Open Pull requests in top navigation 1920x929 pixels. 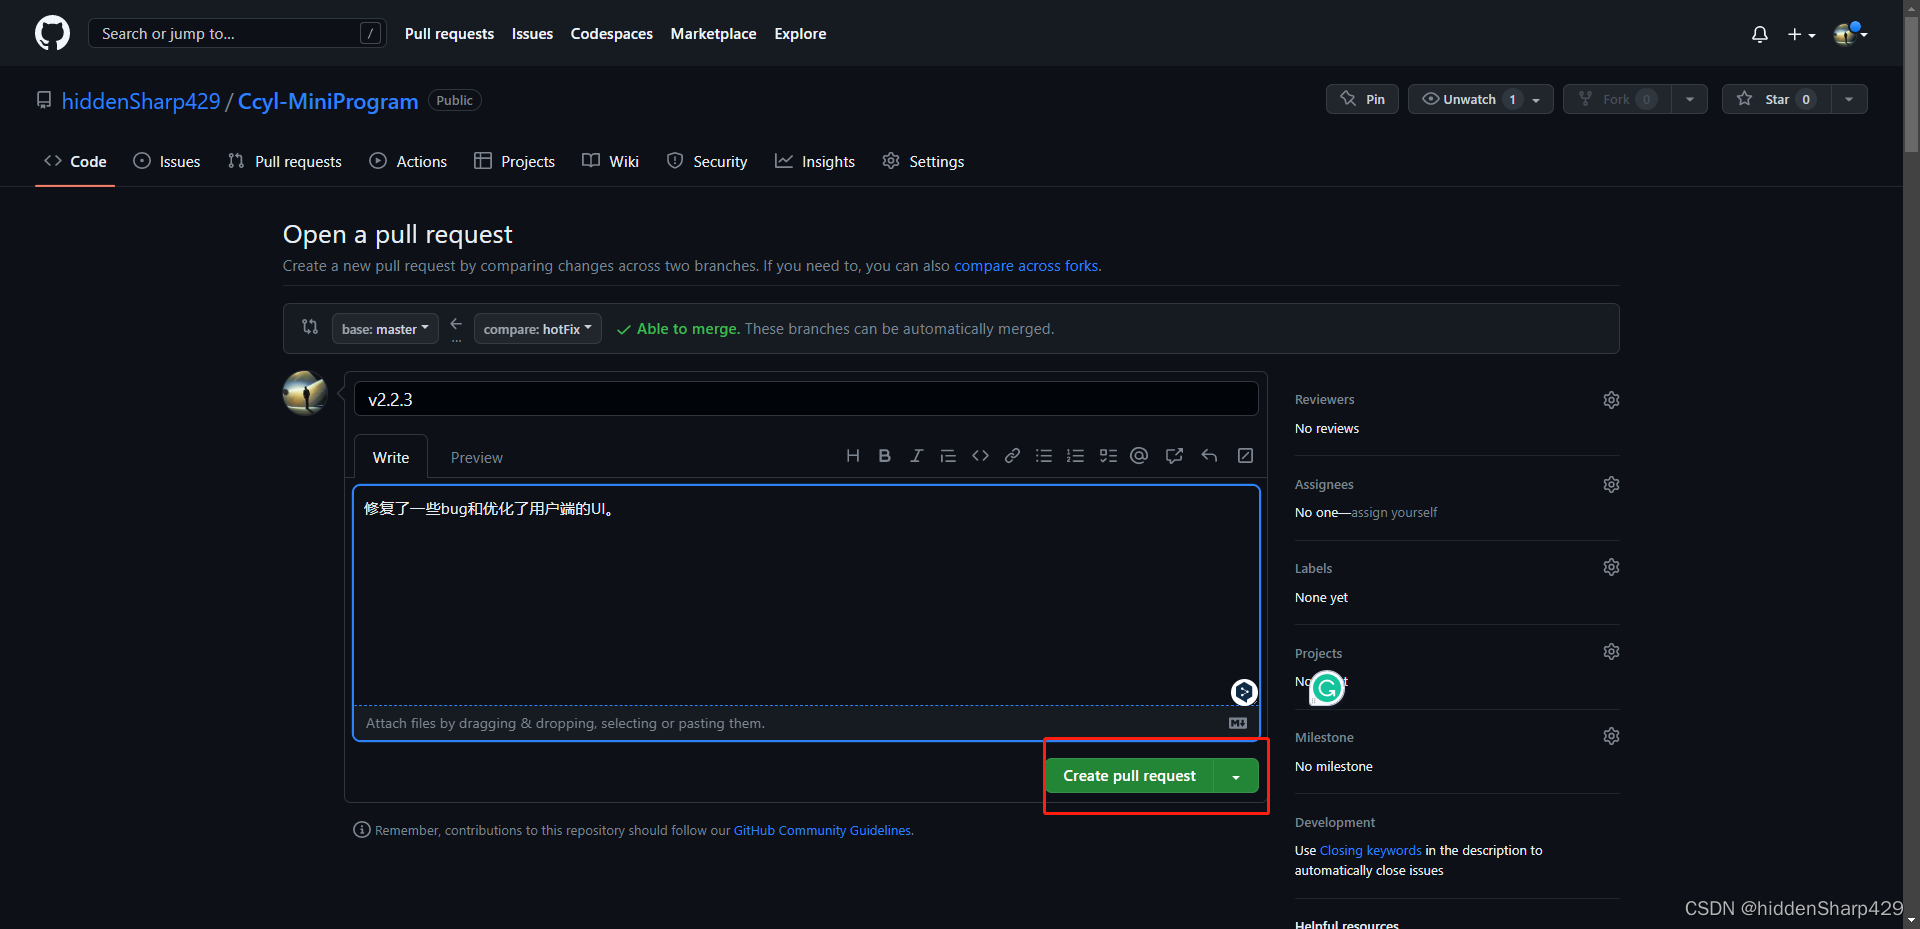449,34
